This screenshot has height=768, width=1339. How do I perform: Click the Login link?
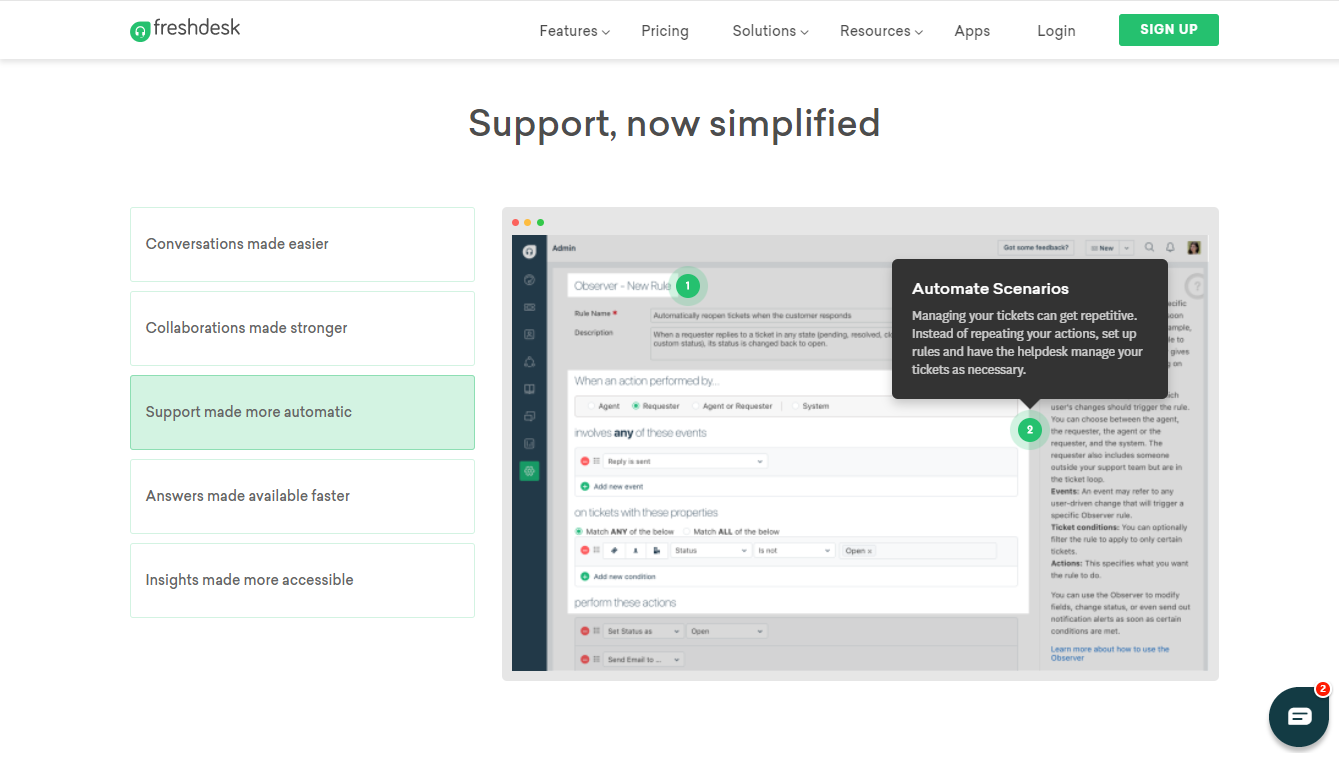click(x=1056, y=31)
